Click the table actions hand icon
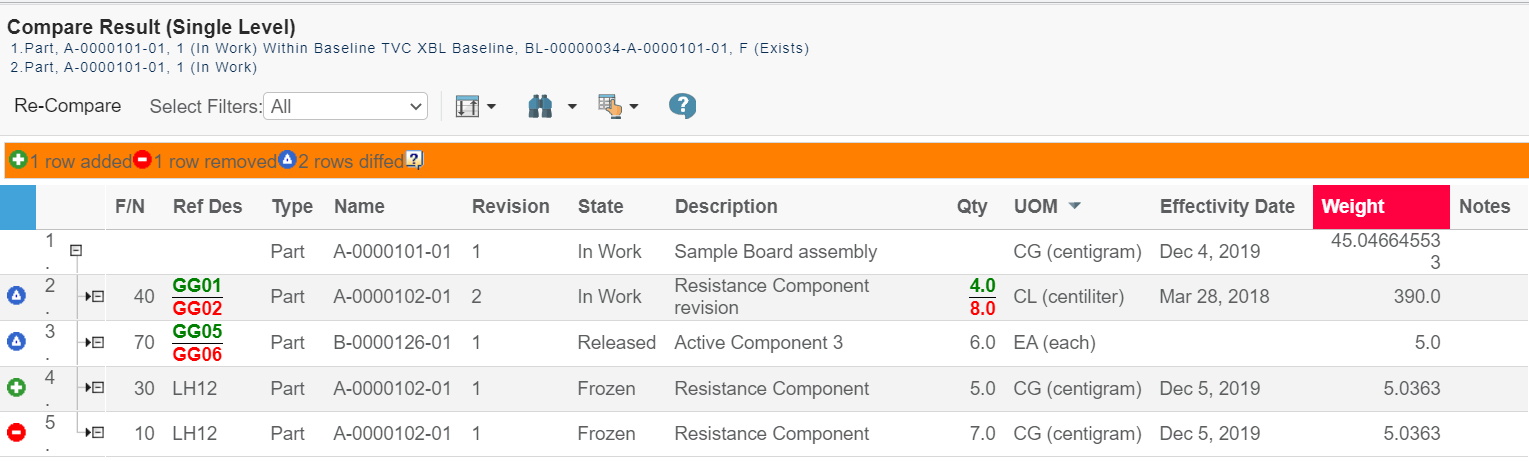1529x461 pixels. pyautogui.click(x=609, y=106)
